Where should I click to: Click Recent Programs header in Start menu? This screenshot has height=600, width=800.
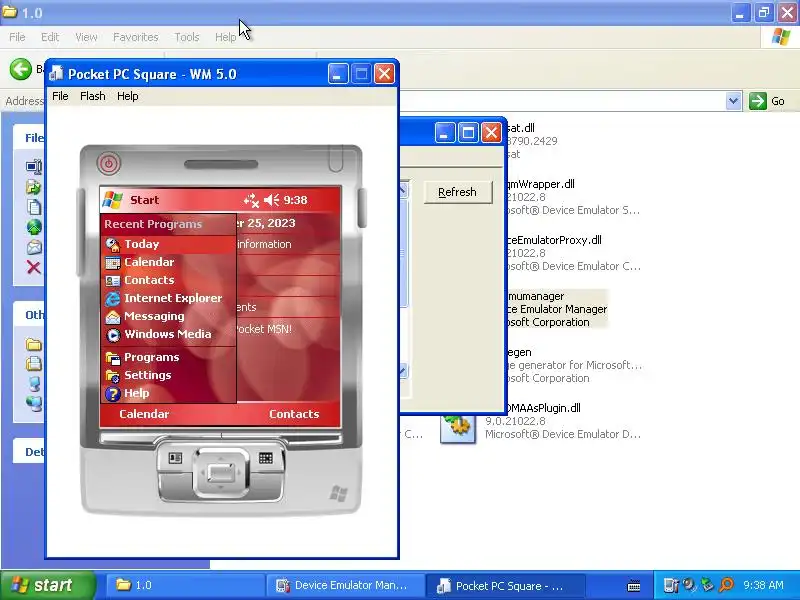[153, 224]
